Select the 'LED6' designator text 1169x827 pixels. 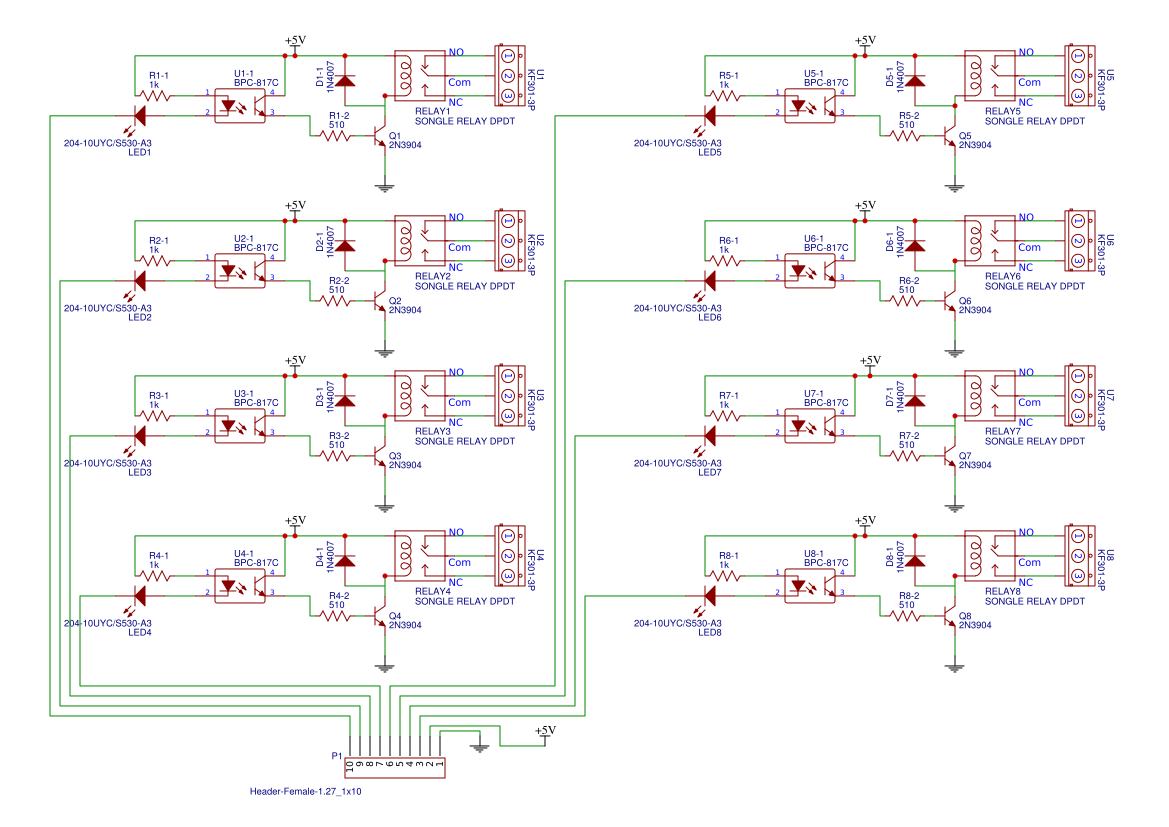(x=710, y=317)
